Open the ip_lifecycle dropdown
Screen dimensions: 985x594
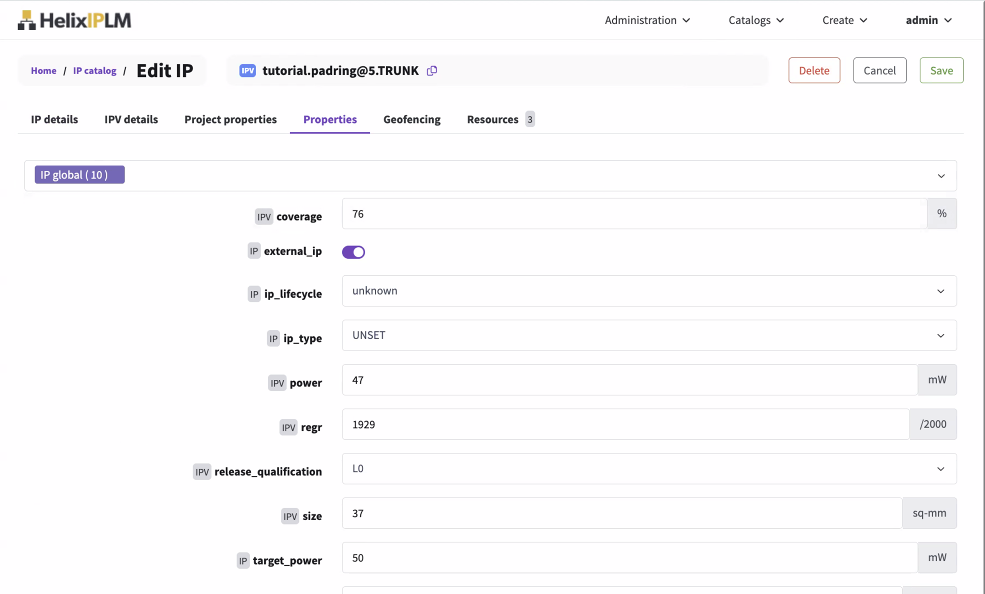648,291
